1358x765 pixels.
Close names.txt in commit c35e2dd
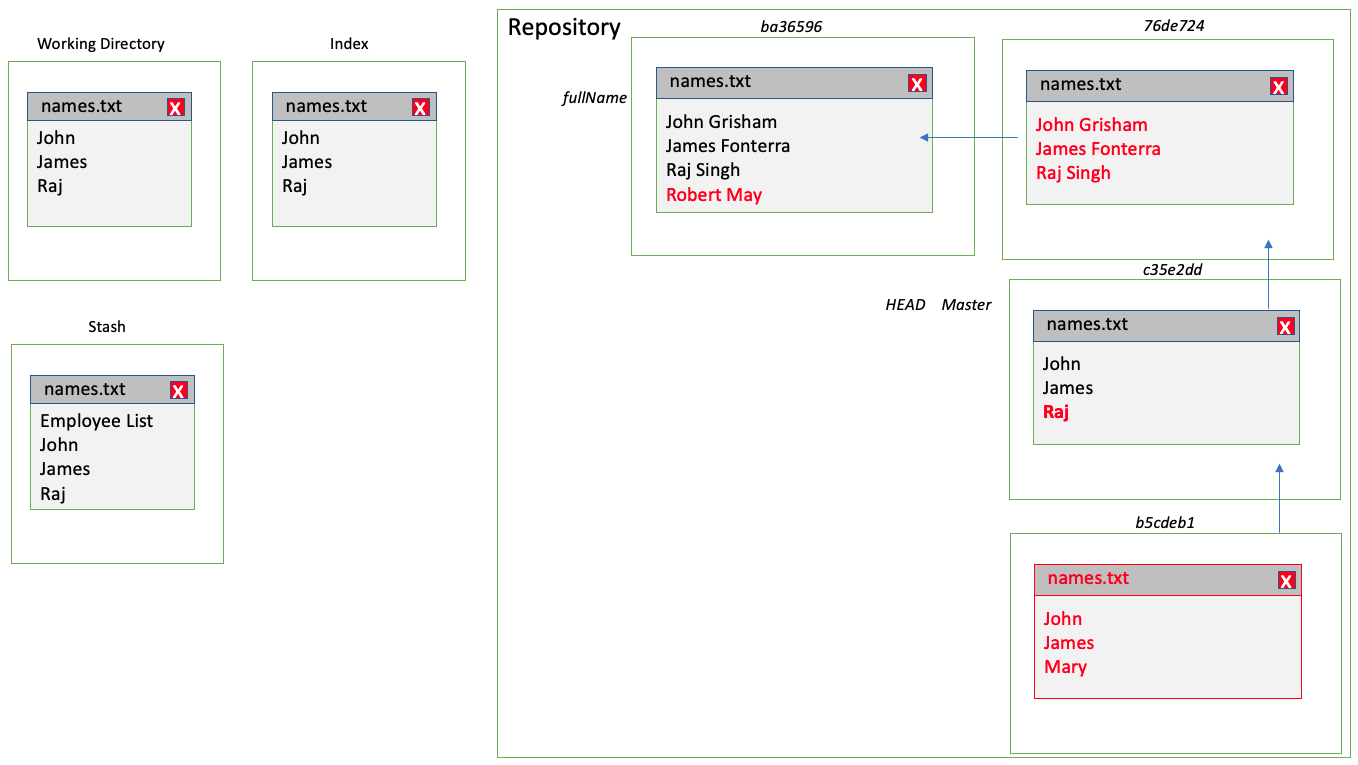point(1284,325)
